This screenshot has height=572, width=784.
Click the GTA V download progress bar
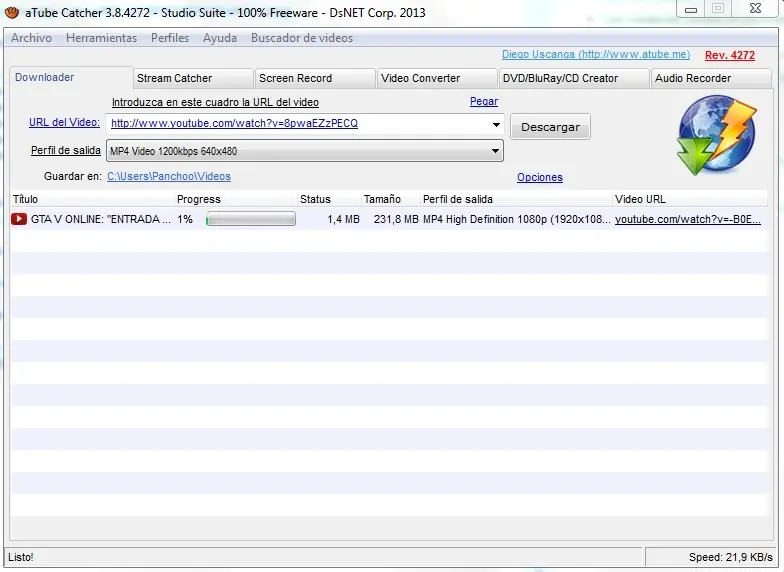tap(250, 219)
